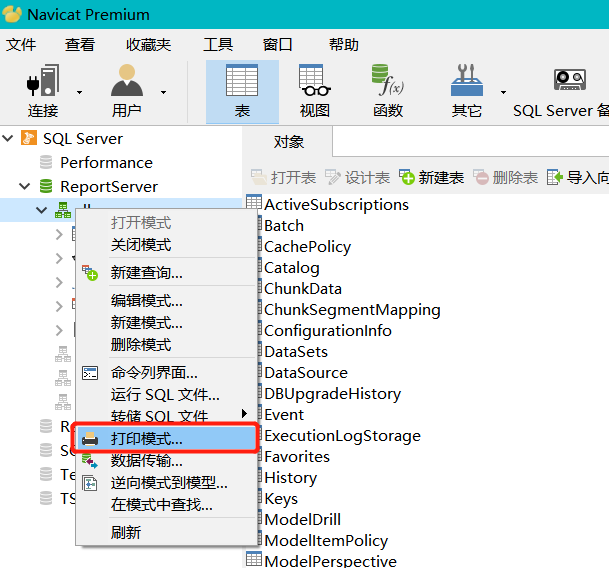609x568 pixels.
Task: Choose Execute SQL File (运行 SQL 文件...)
Action: [x=166, y=395]
